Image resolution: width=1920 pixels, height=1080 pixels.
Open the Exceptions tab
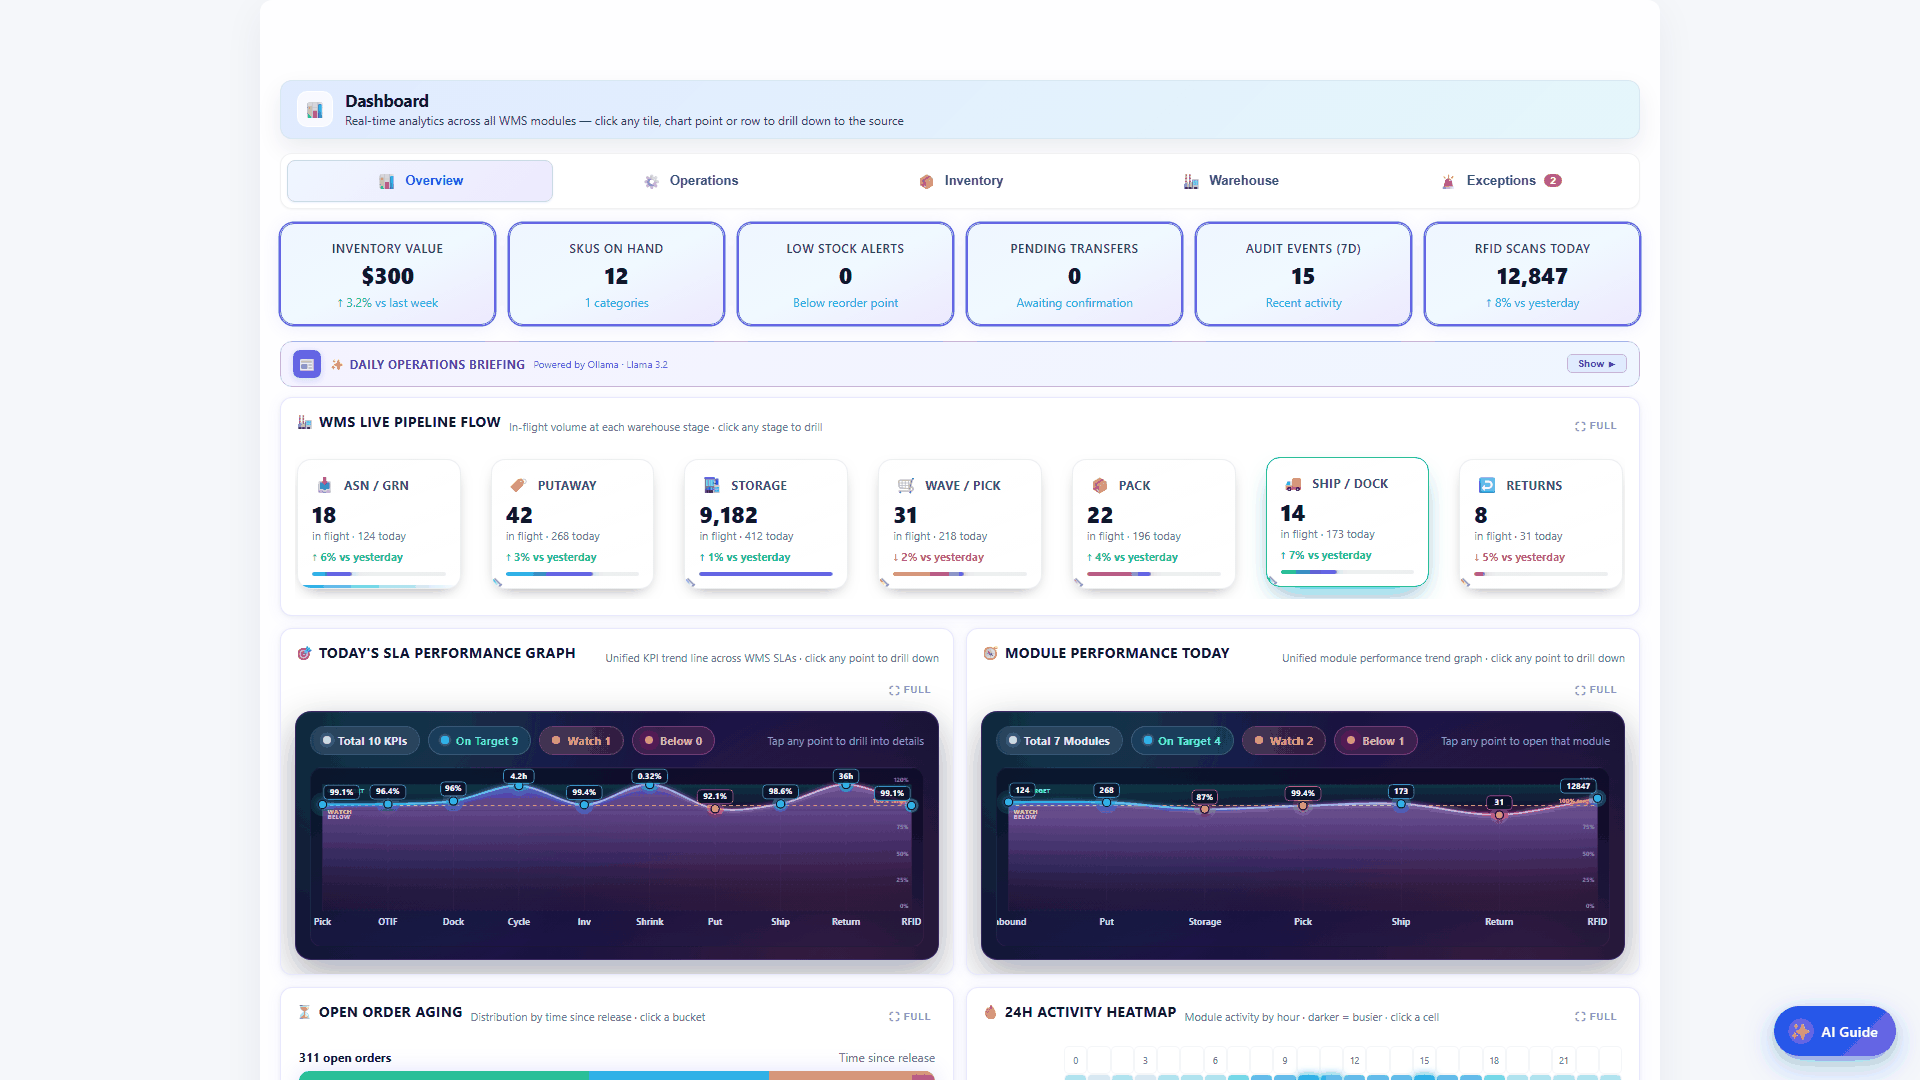(1501, 181)
